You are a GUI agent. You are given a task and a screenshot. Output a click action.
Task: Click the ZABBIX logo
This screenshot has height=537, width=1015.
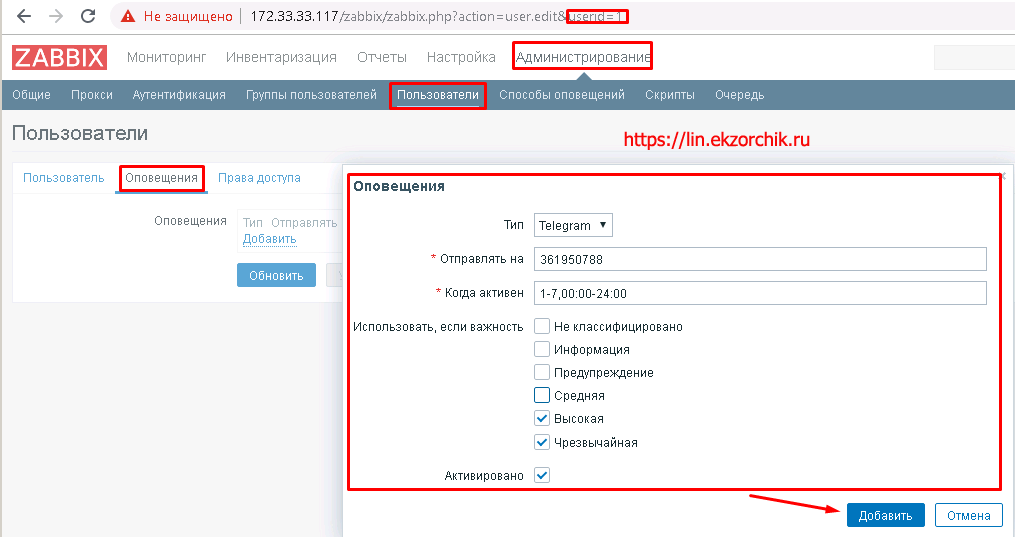click(59, 57)
